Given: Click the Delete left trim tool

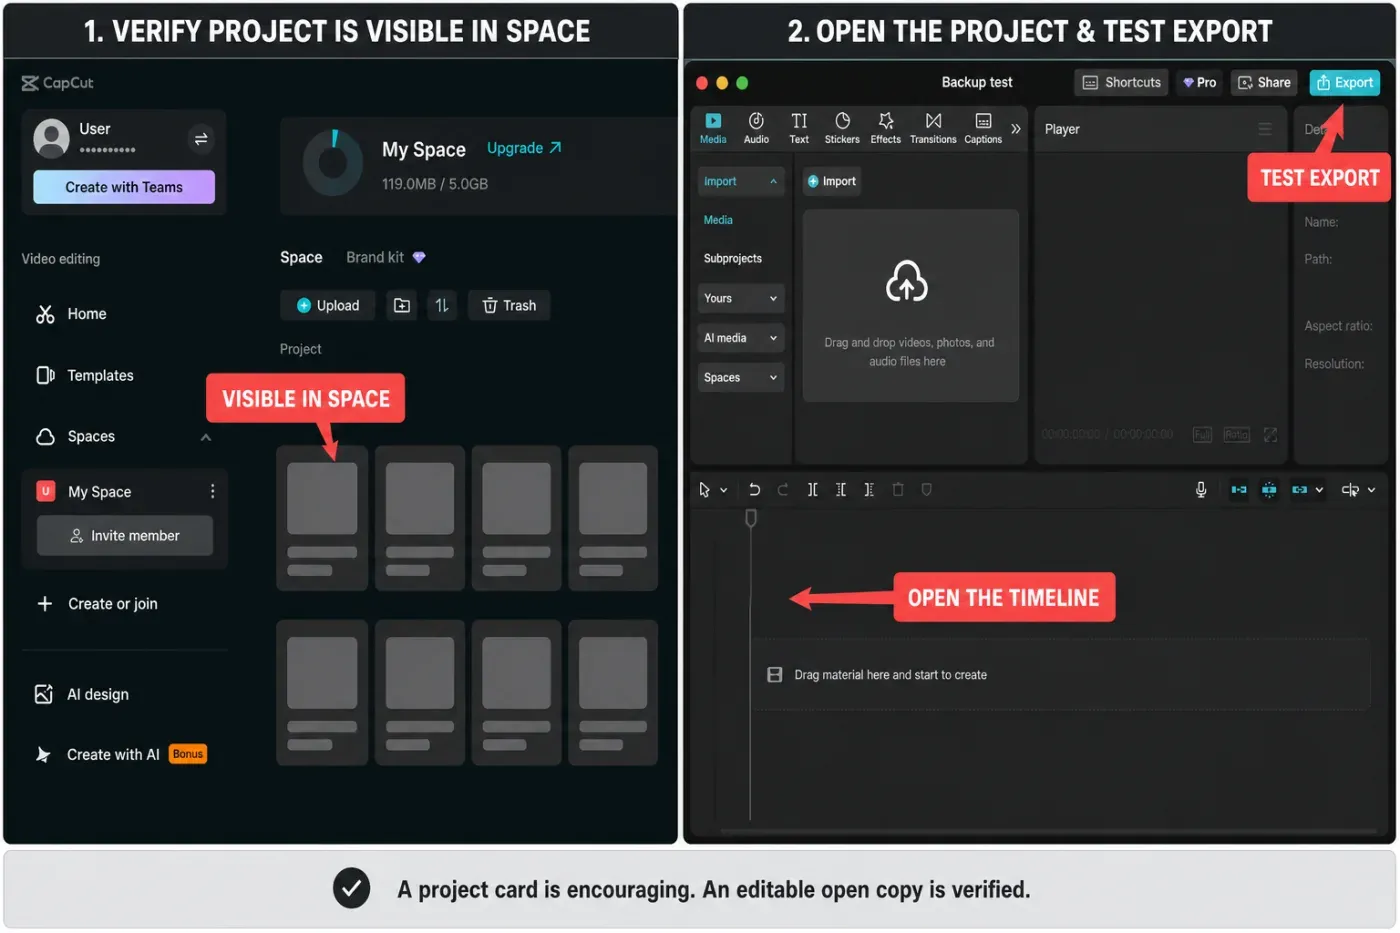Looking at the screenshot, I should click(841, 490).
